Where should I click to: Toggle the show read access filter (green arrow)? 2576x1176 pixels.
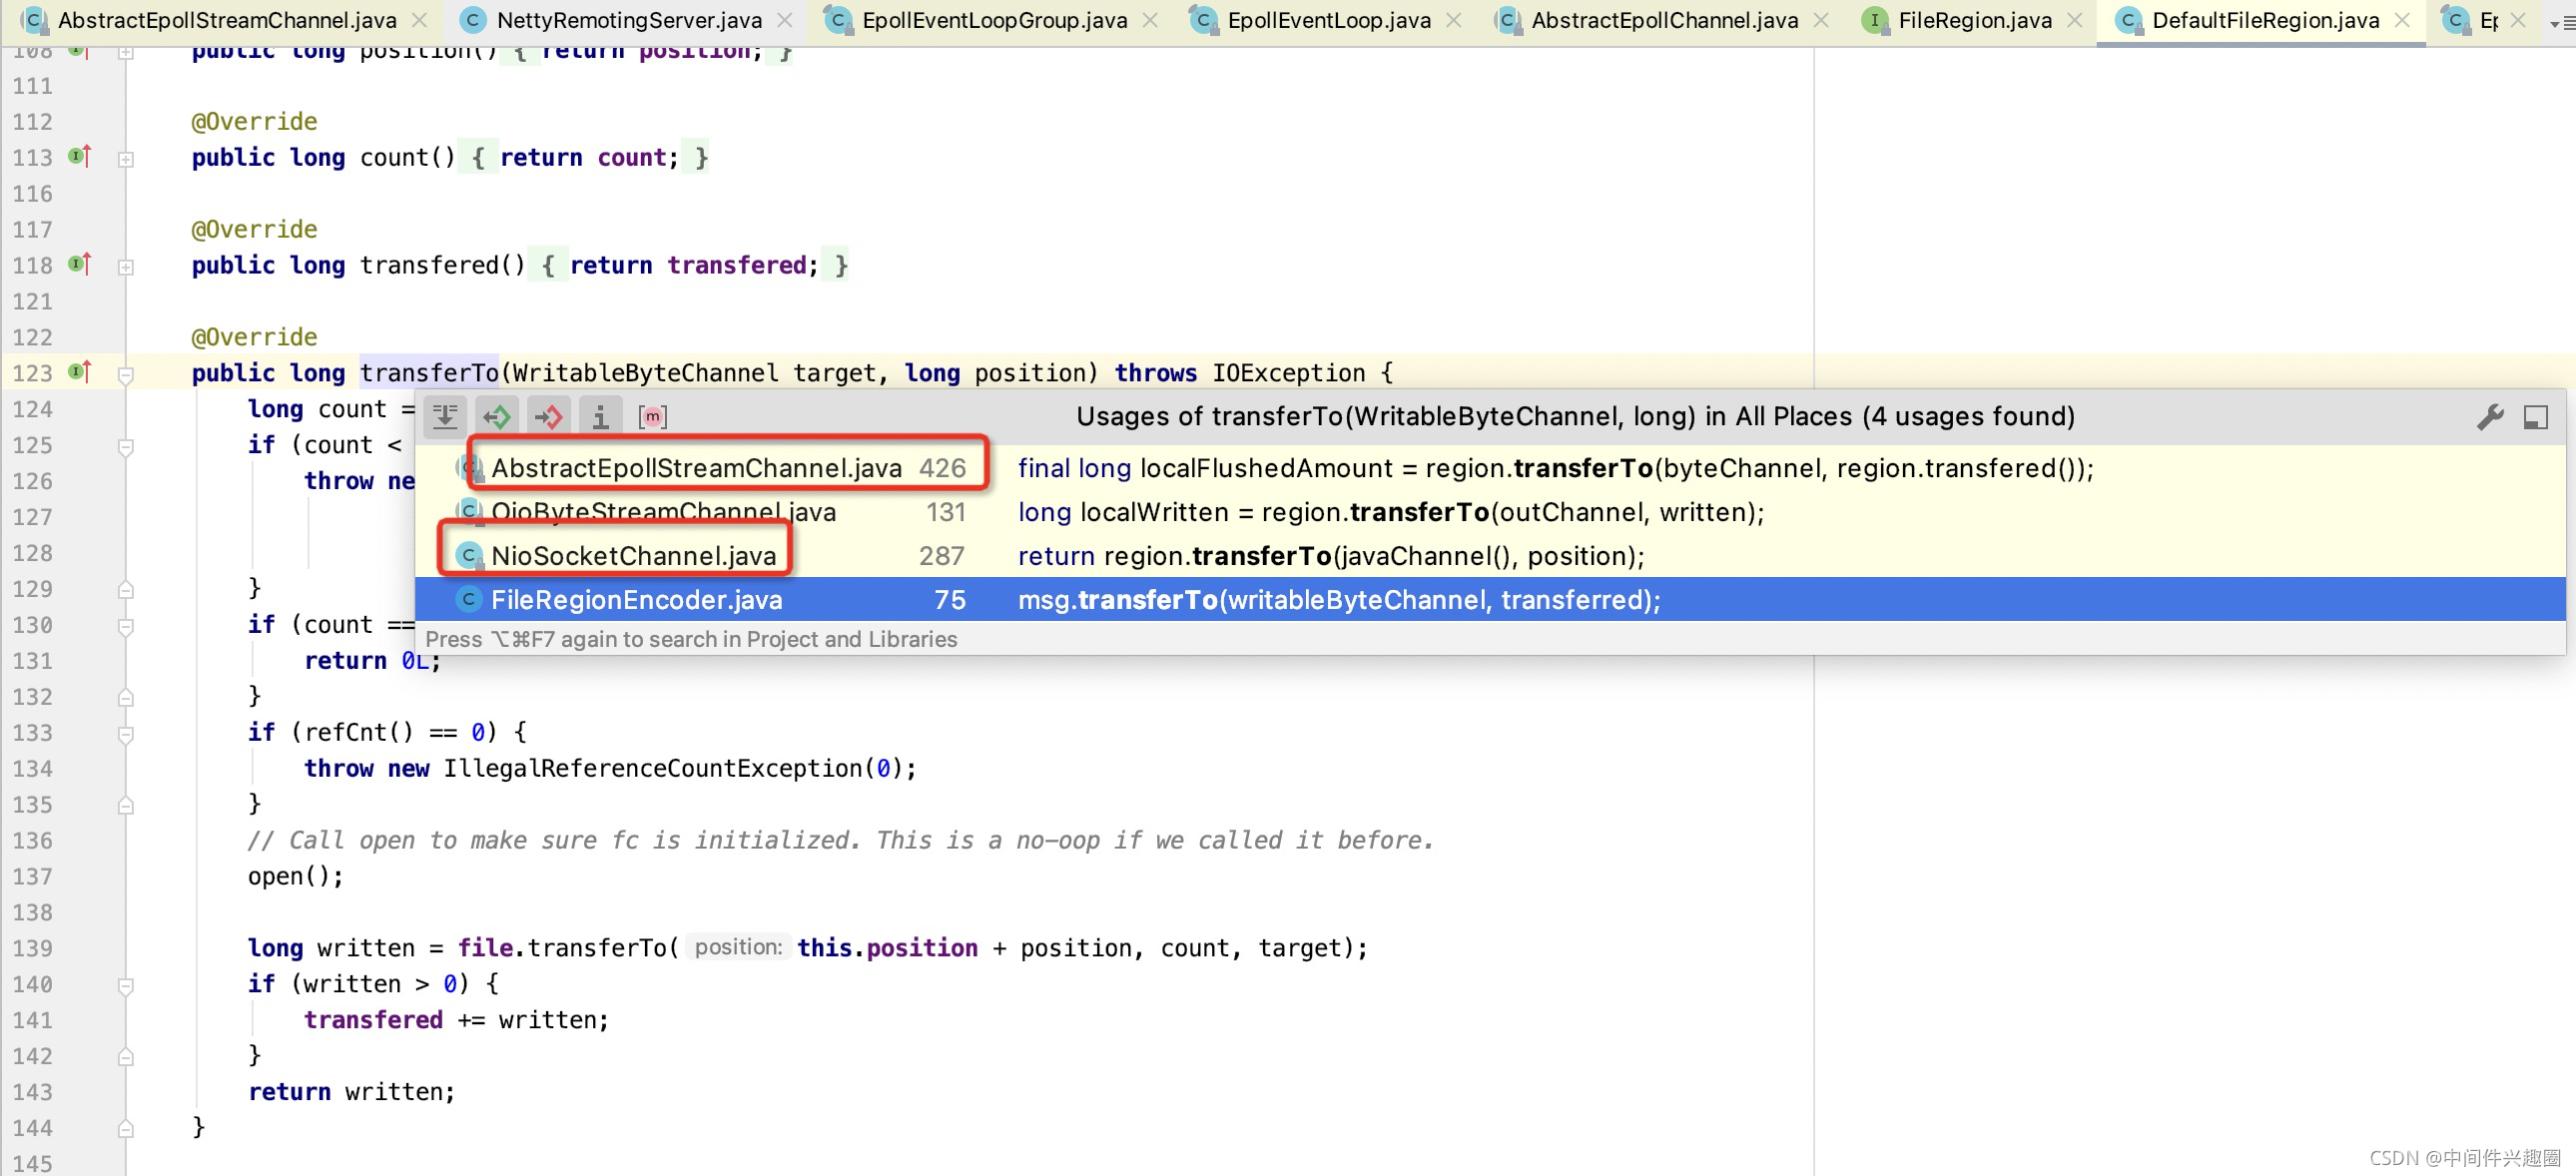pyautogui.click(x=497, y=416)
